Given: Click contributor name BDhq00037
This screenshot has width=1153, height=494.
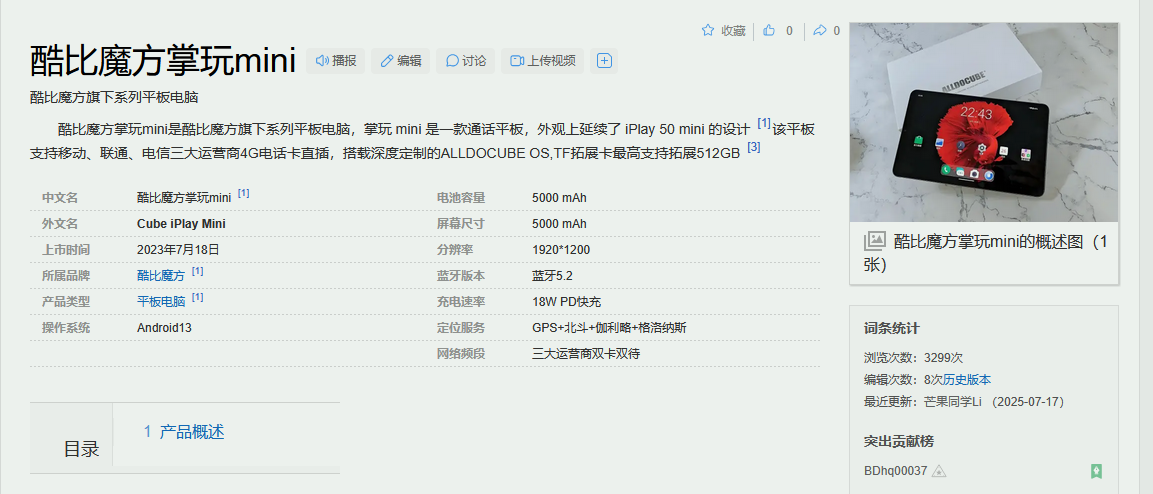Looking at the screenshot, I should 896,470.
